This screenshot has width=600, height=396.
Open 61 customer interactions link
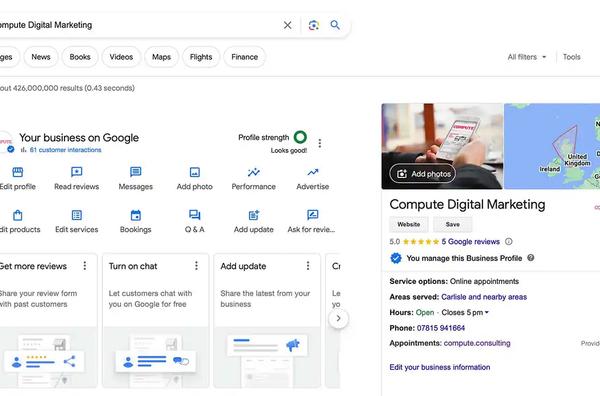pos(65,150)
